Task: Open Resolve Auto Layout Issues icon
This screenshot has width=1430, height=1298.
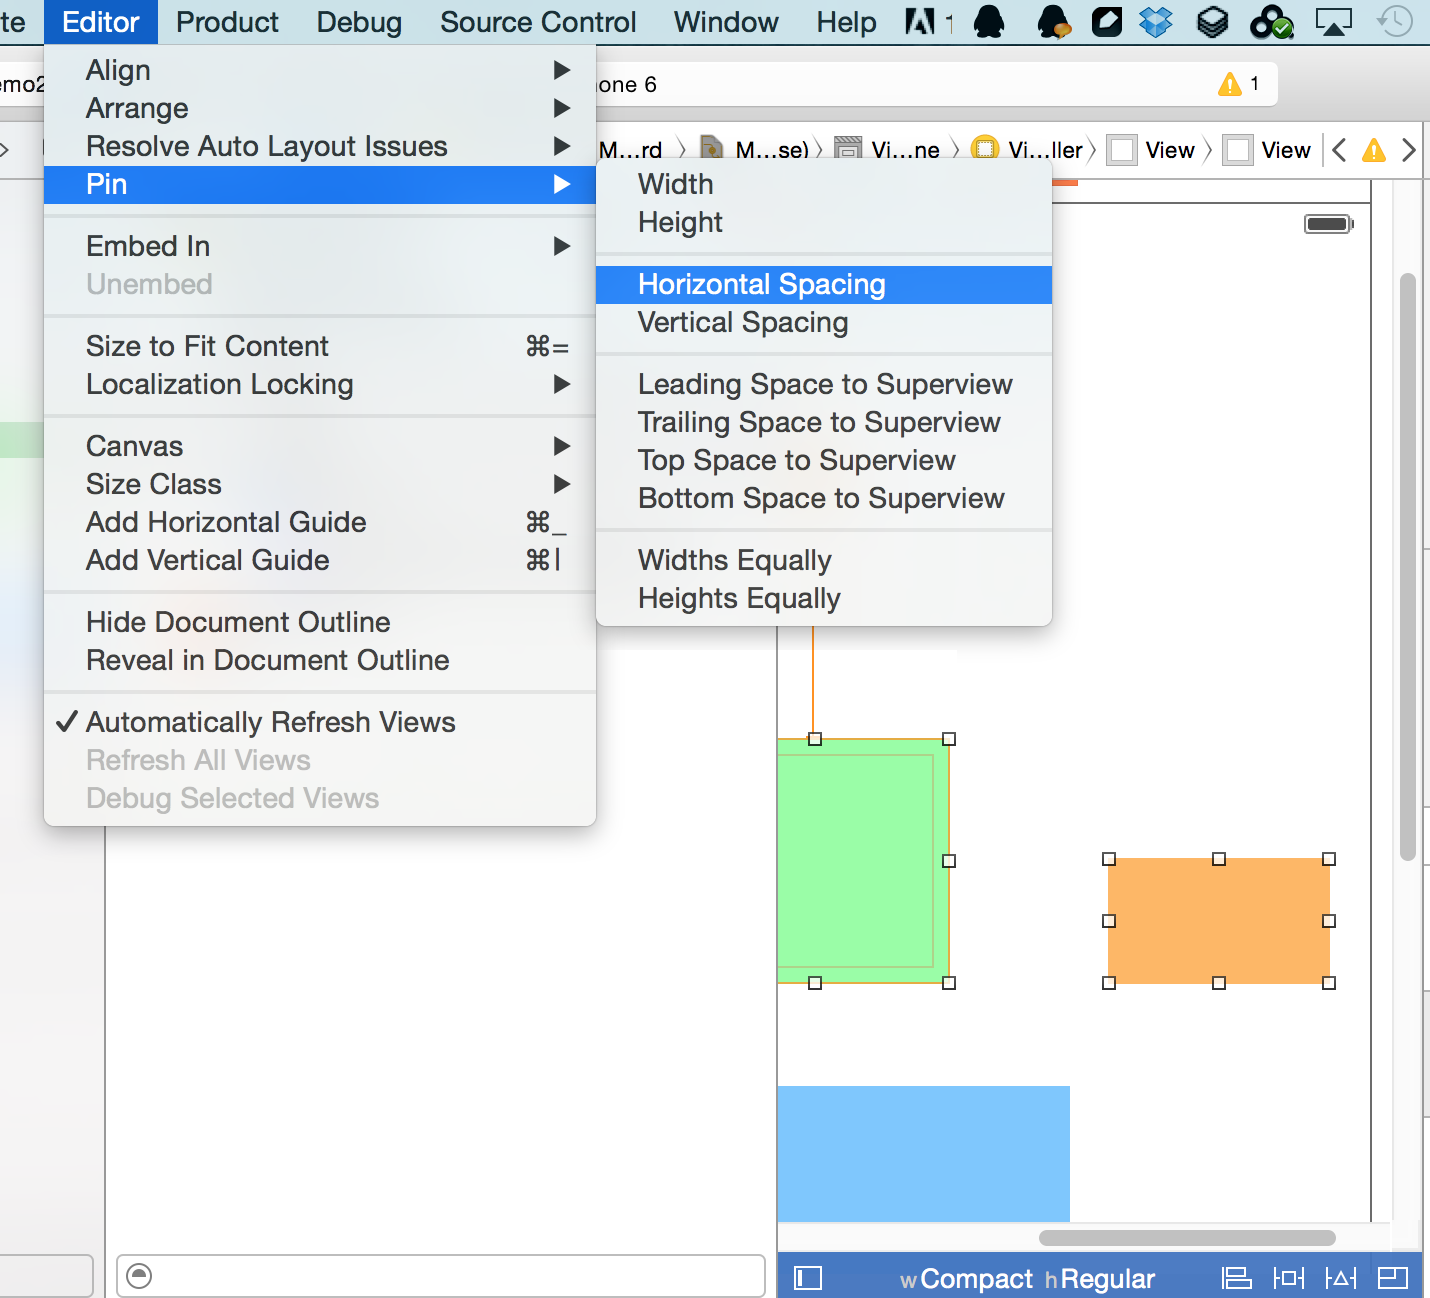Action: [1340, 1278]
